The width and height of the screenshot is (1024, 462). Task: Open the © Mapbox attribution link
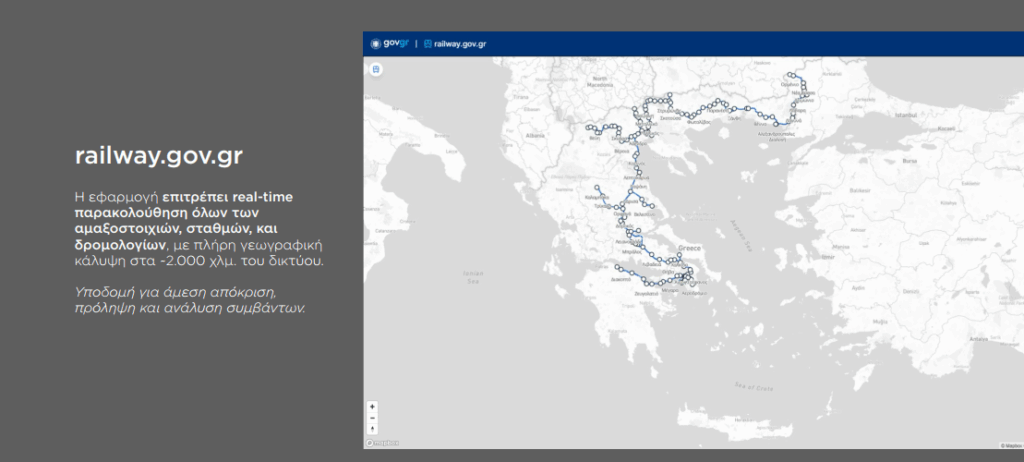[1011, 446]
